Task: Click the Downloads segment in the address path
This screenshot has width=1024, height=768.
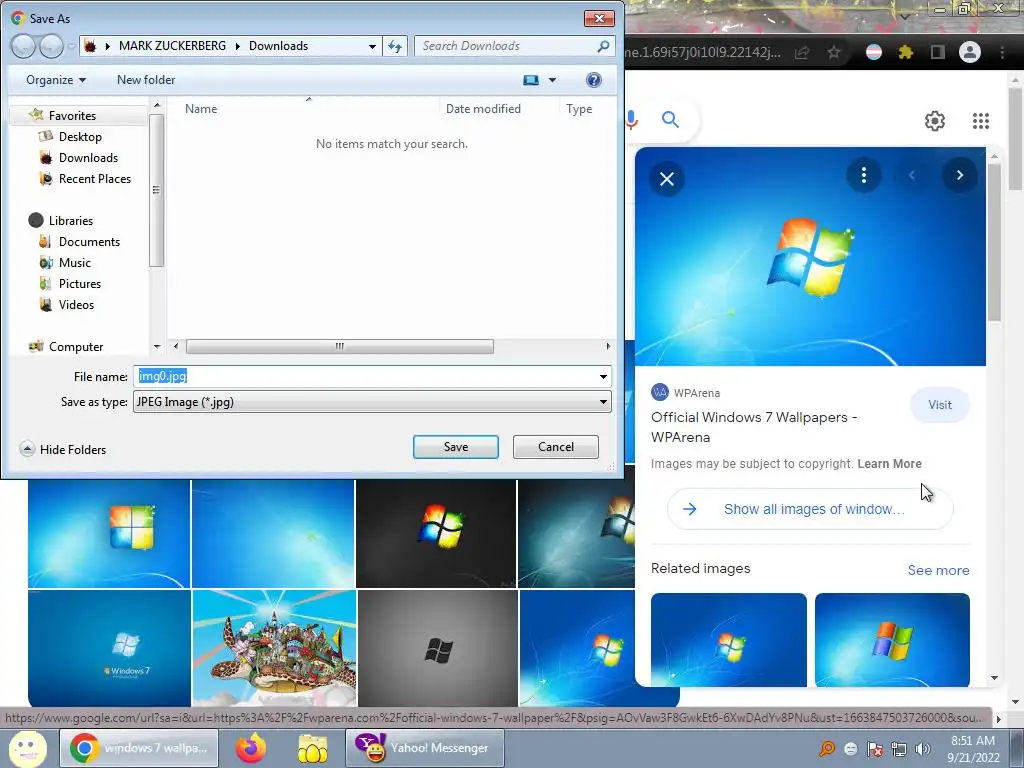Action: pyautogui.click(x=278, y=46)
